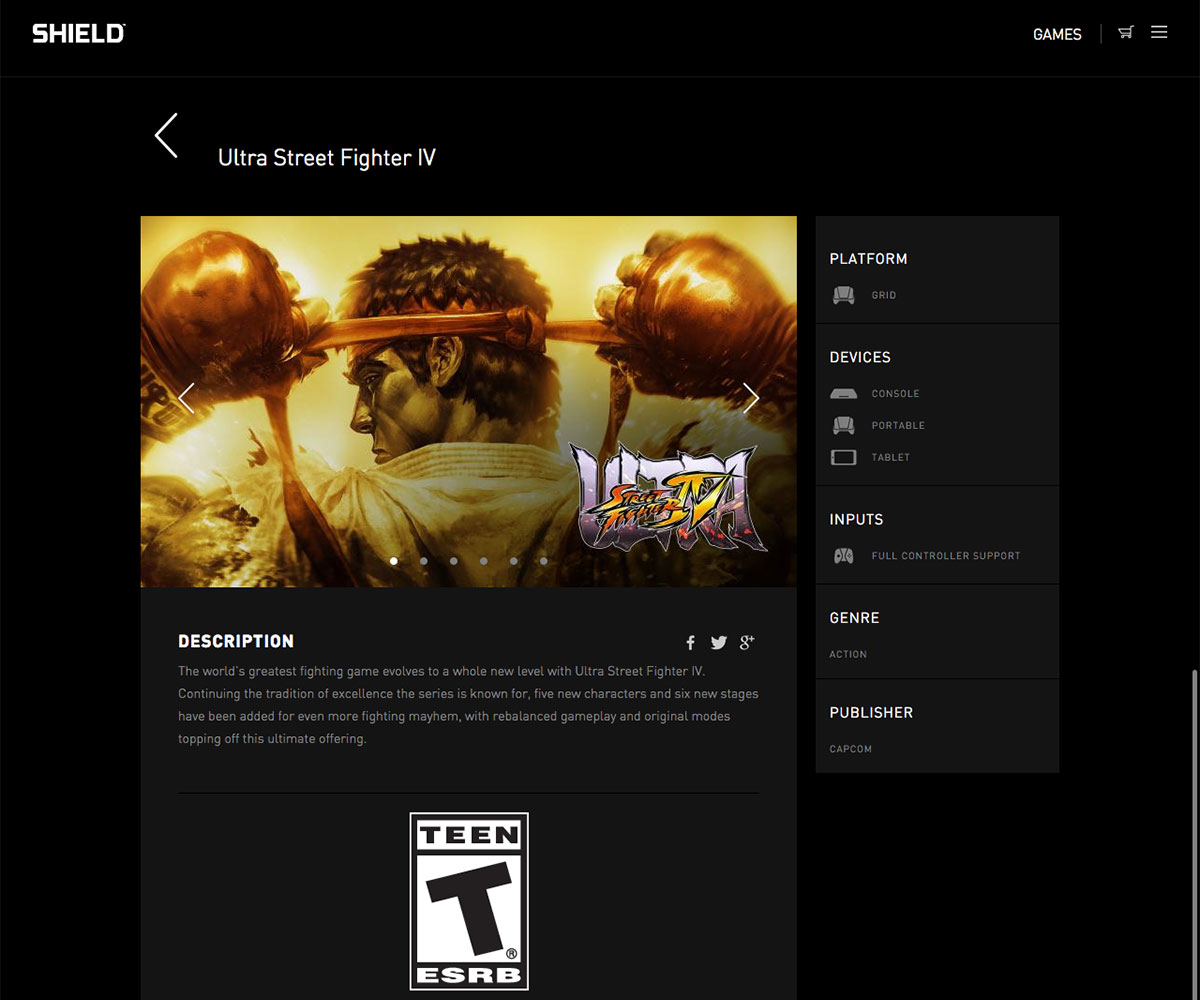This screenshot has width=1200, height=1000.
Task: Click the CAPCOM publisher label
Action: (x=851, y=749)
